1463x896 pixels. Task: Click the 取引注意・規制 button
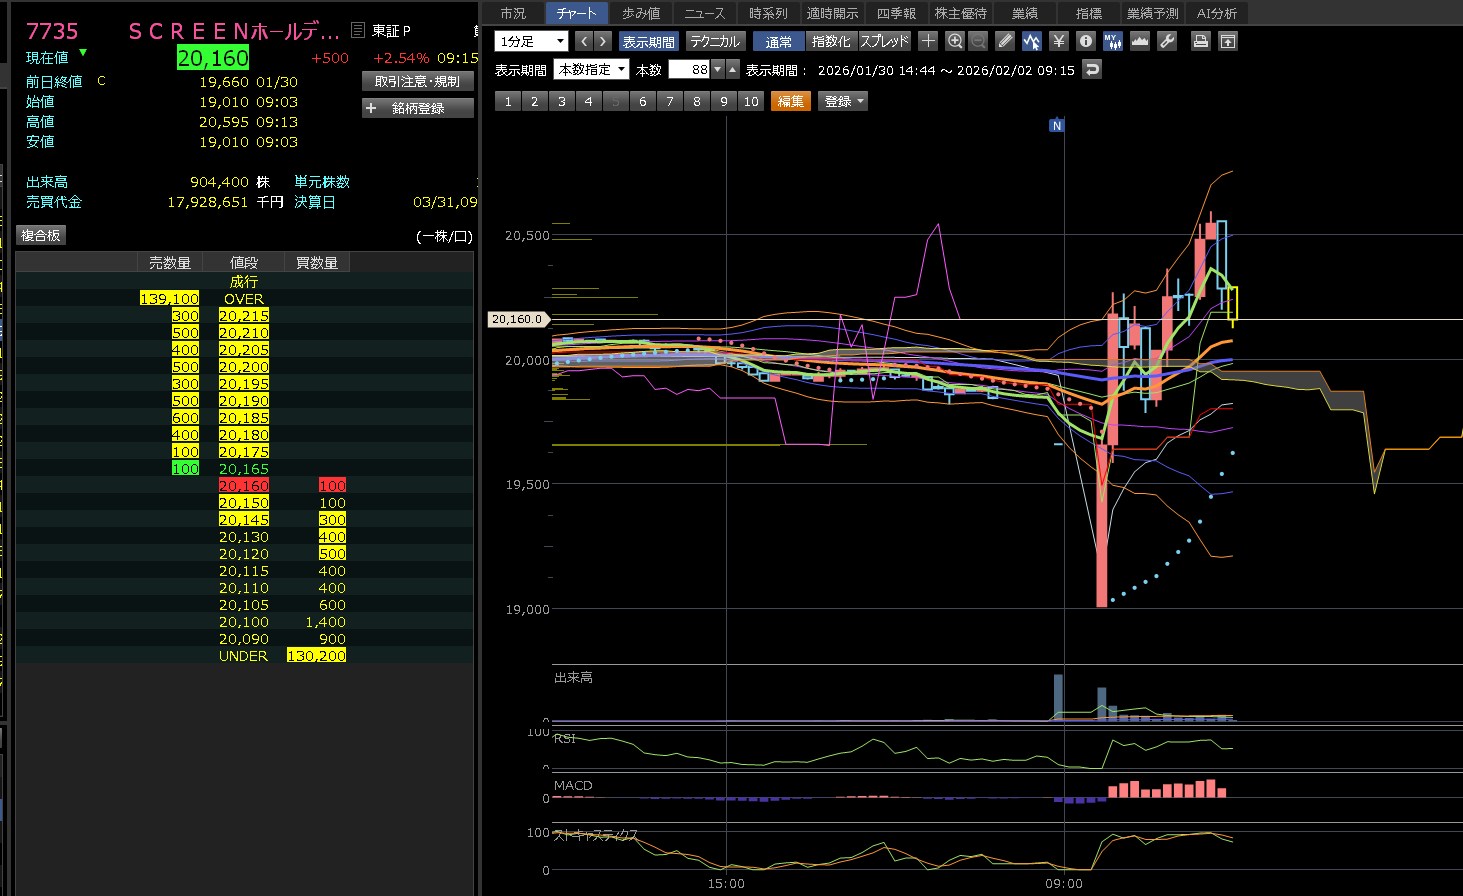point(417,81)
